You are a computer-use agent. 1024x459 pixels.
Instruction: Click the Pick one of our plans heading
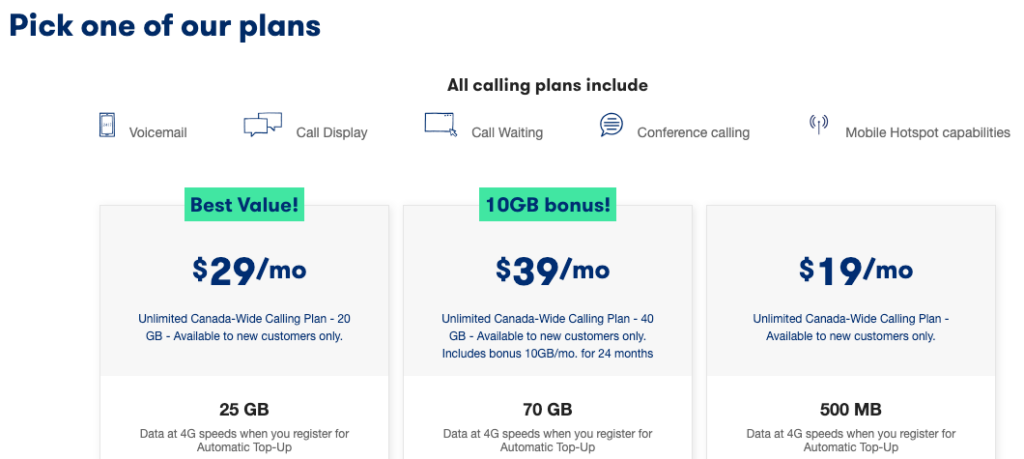click(x=165, y=25)
